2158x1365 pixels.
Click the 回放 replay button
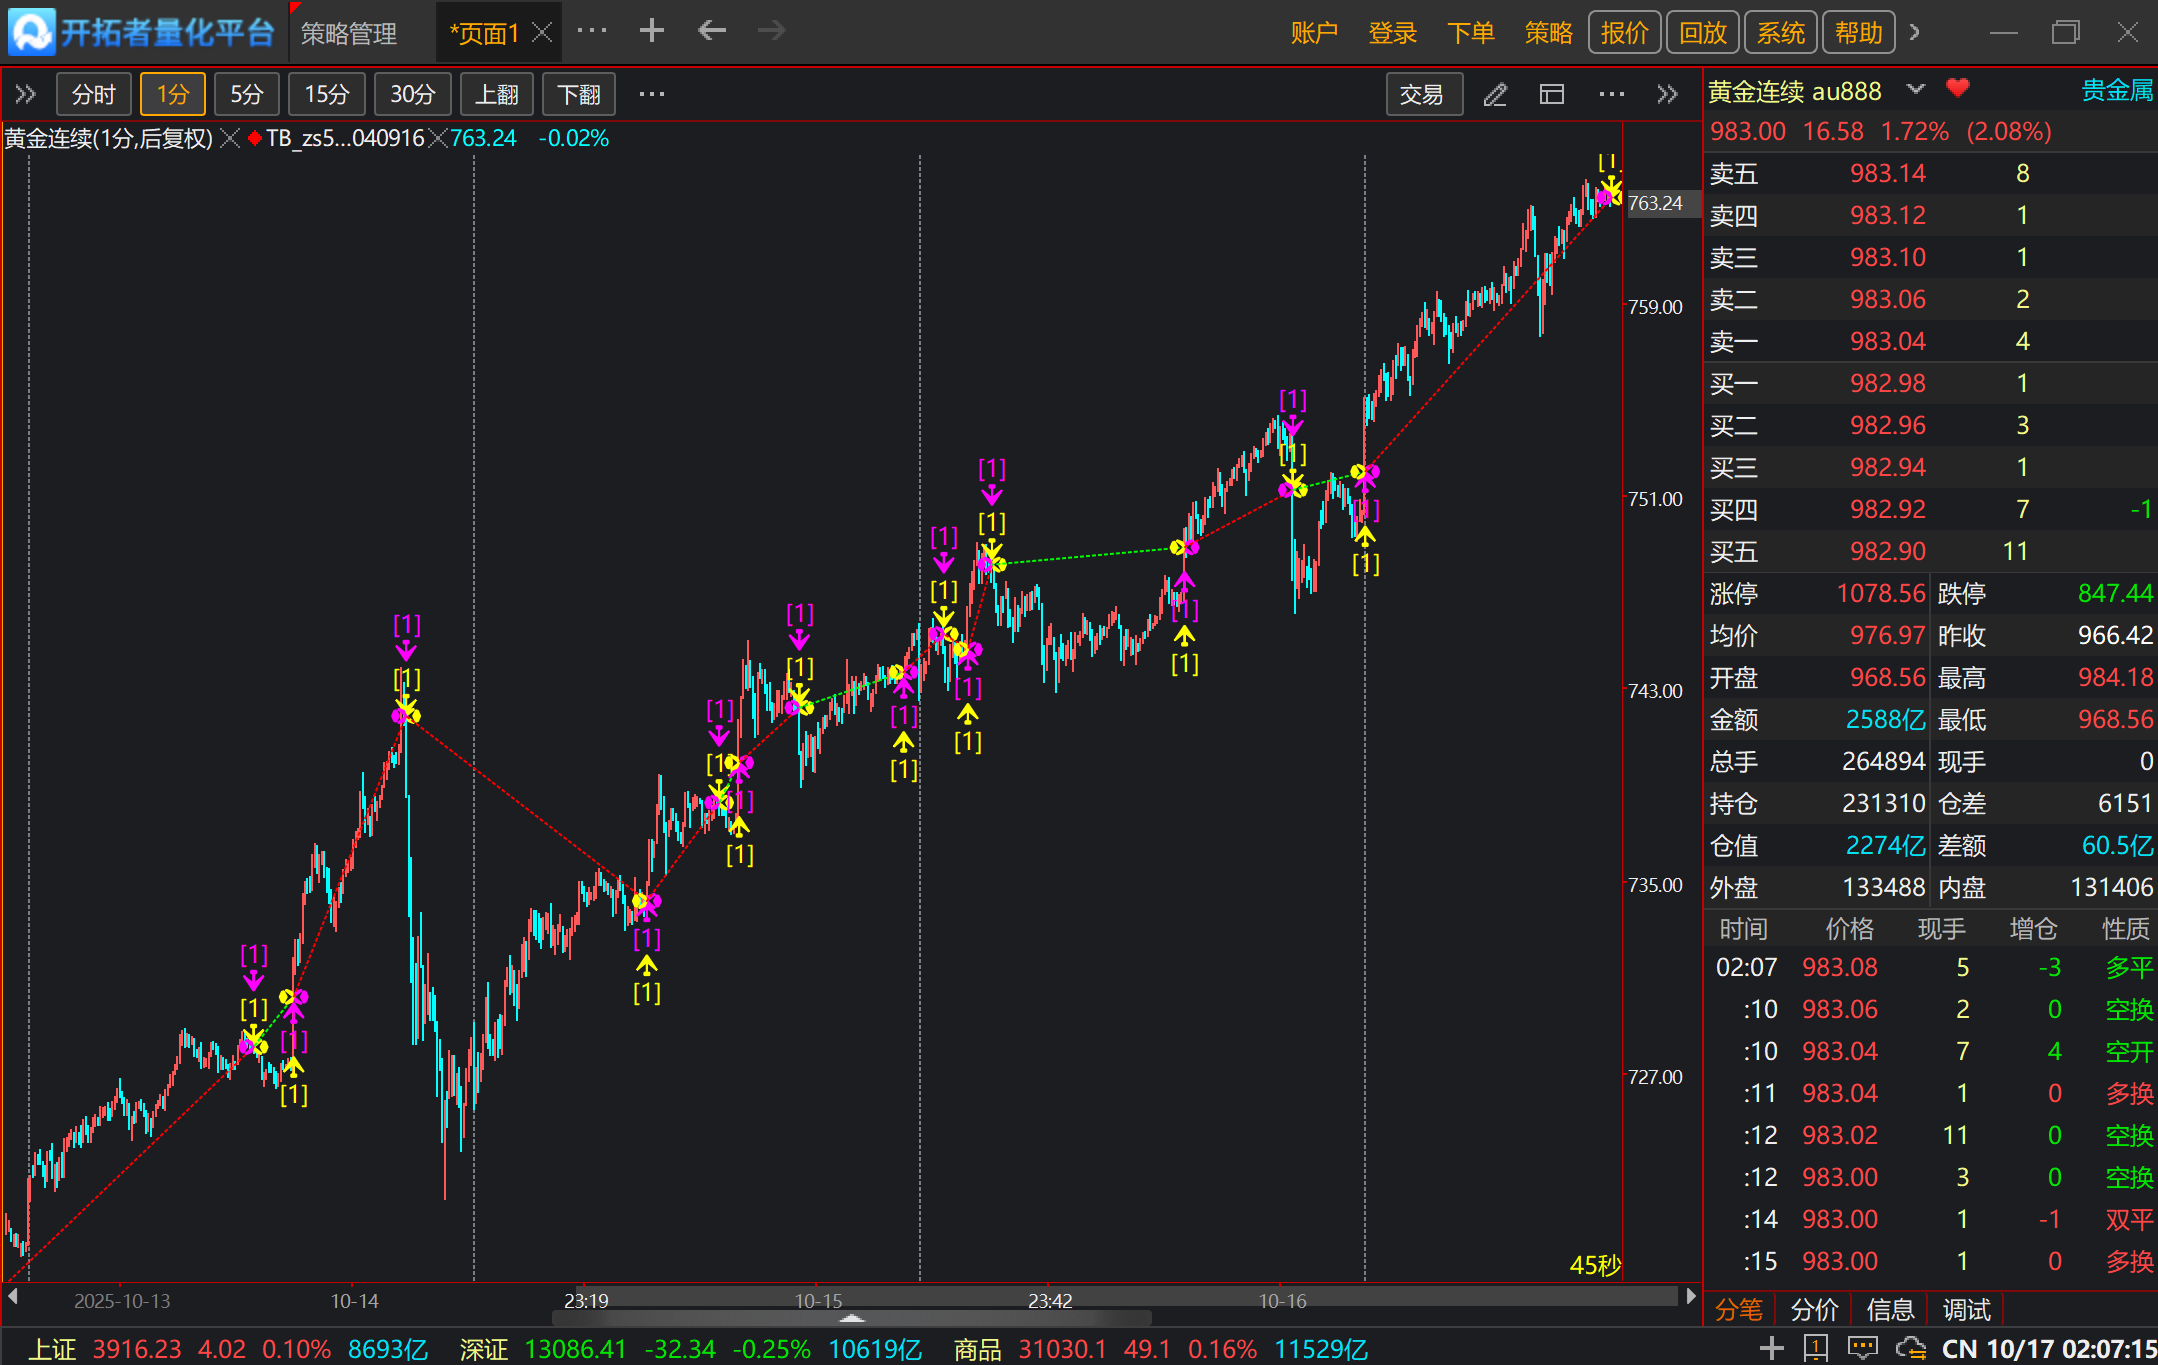[x=1702, y=33]
